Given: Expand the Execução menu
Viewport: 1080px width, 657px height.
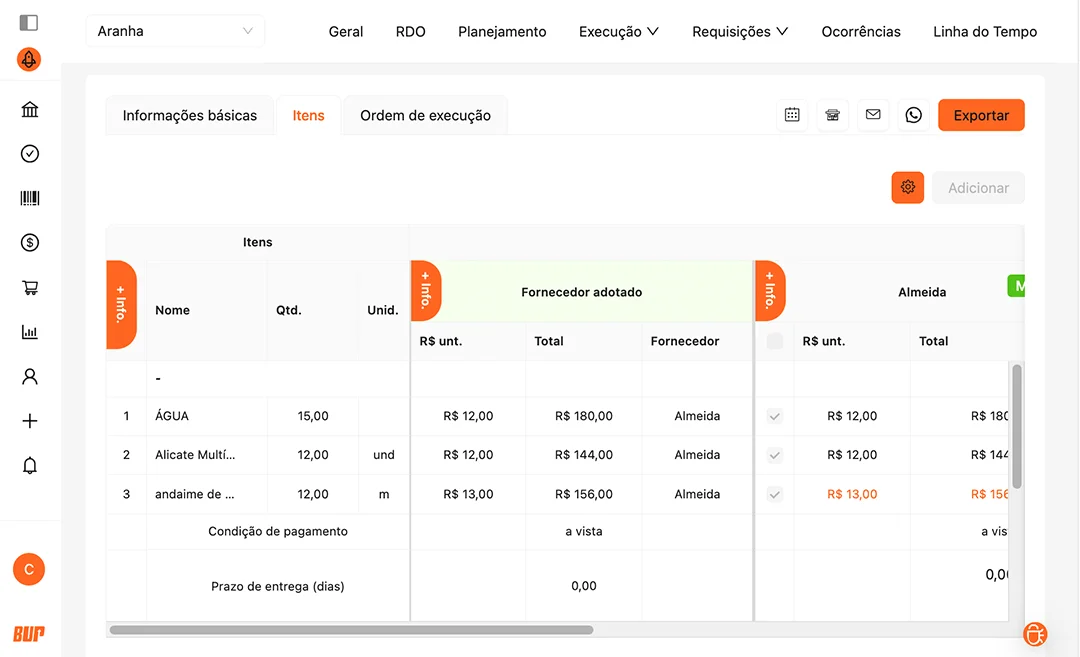Looking at the screenshot, I should 618,32.
